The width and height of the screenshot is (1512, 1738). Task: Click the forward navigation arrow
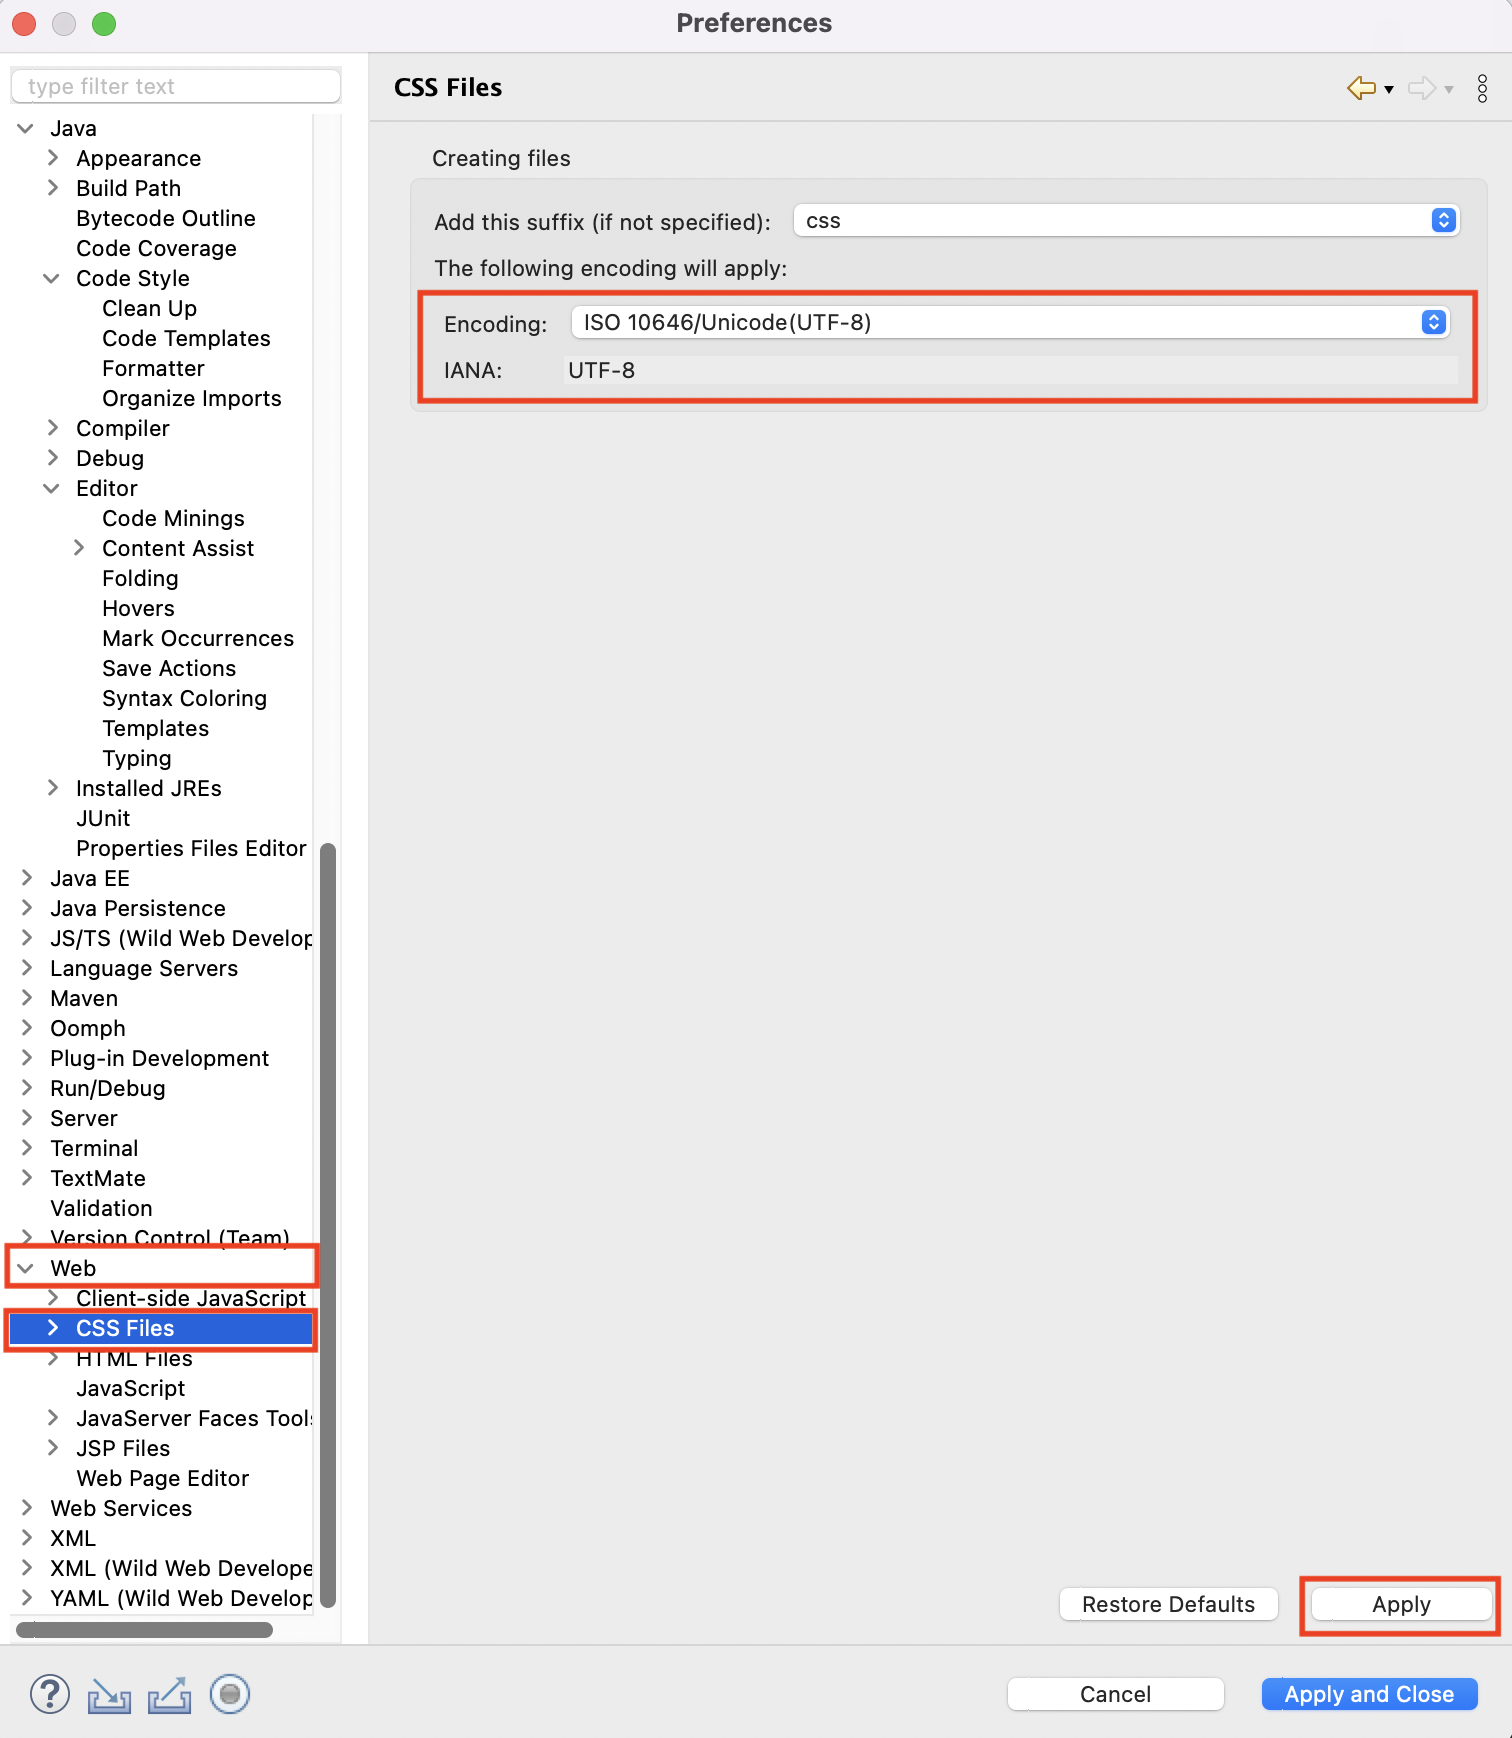[x=1421, y=88]
